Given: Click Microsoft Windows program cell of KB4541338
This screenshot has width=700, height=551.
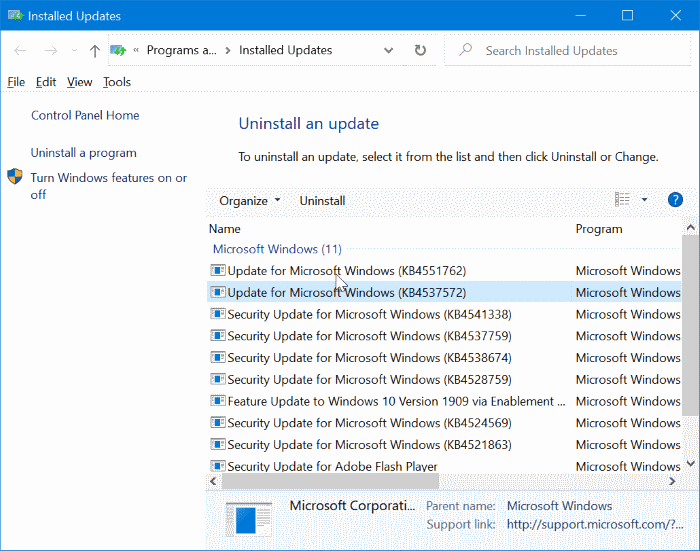Looking at the screenshot, I should tap(628, 314).
